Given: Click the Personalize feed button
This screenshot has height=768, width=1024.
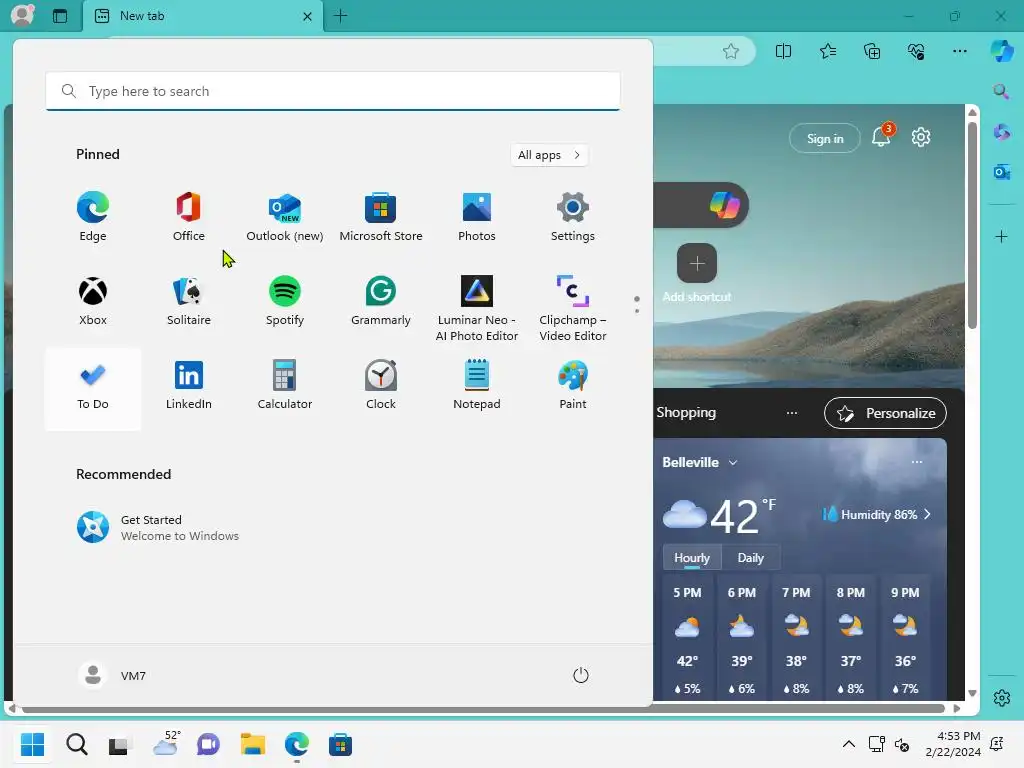Looking at the screenshot, I should click(885, 413).
